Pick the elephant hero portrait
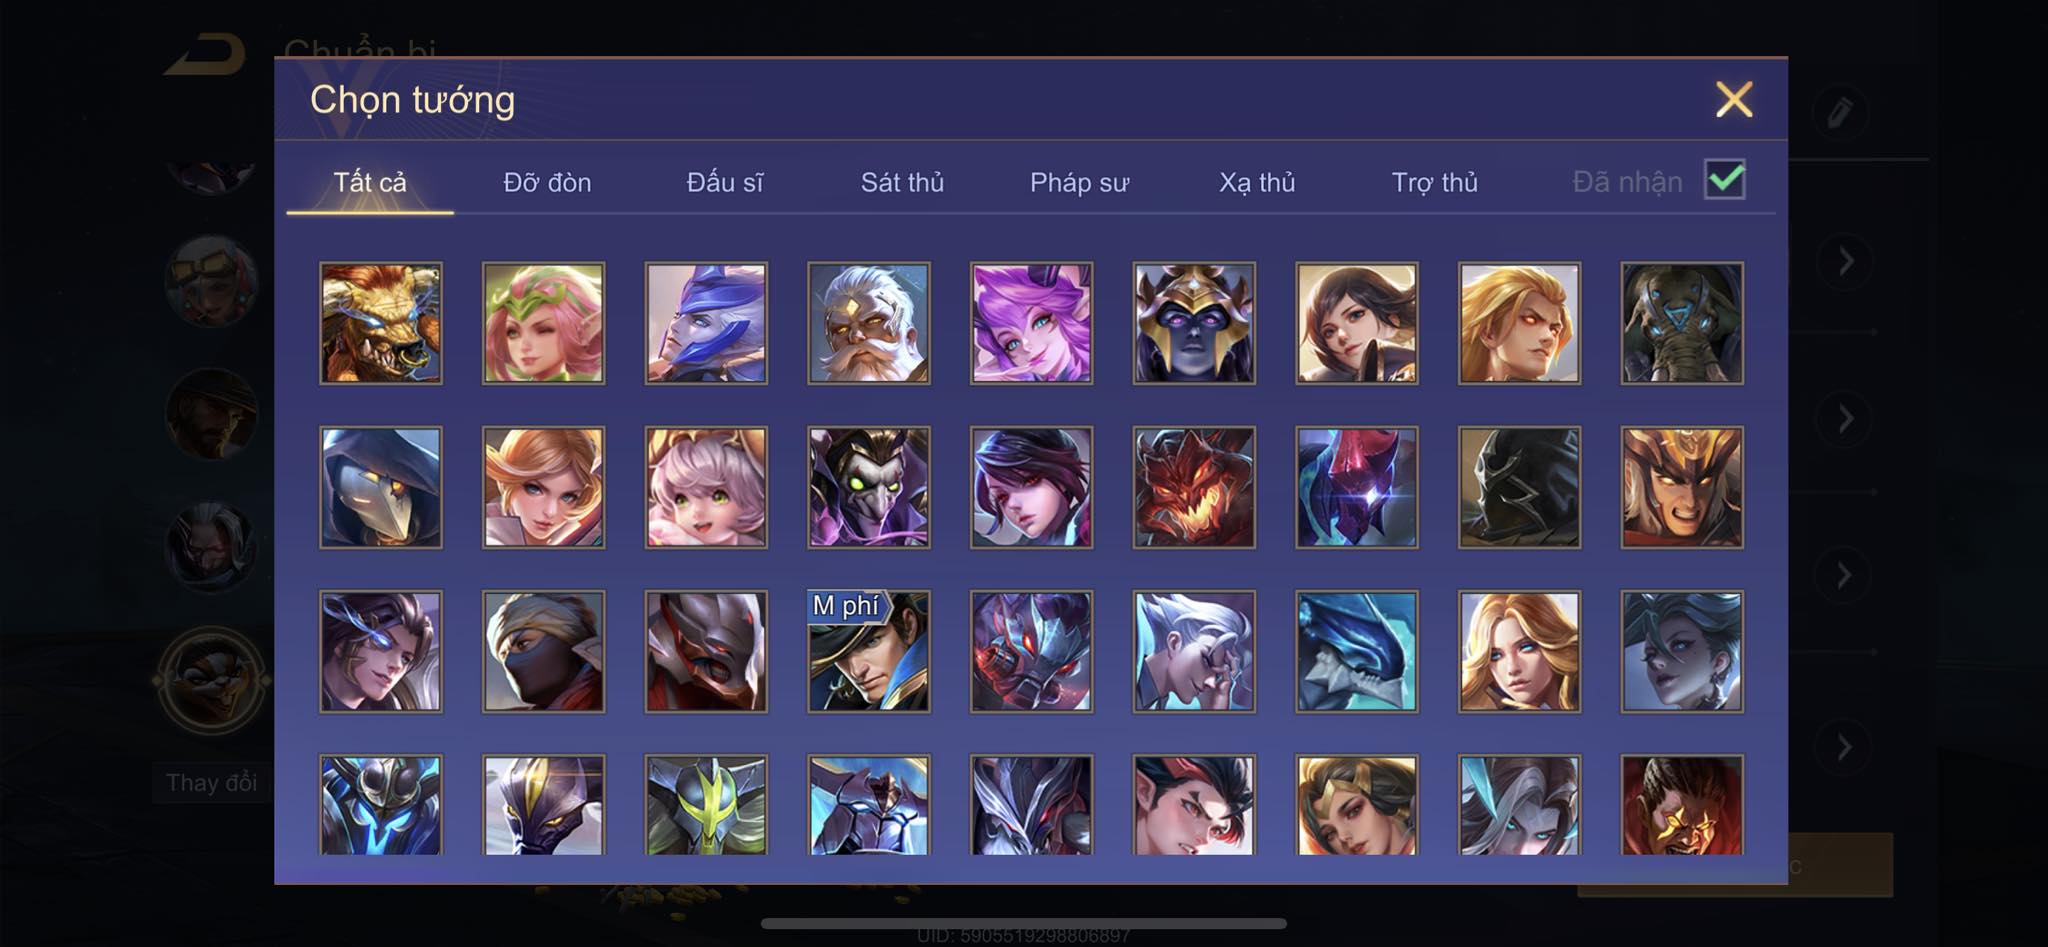This screenshot has height=947, width=2048. [x=1682, y=323]
